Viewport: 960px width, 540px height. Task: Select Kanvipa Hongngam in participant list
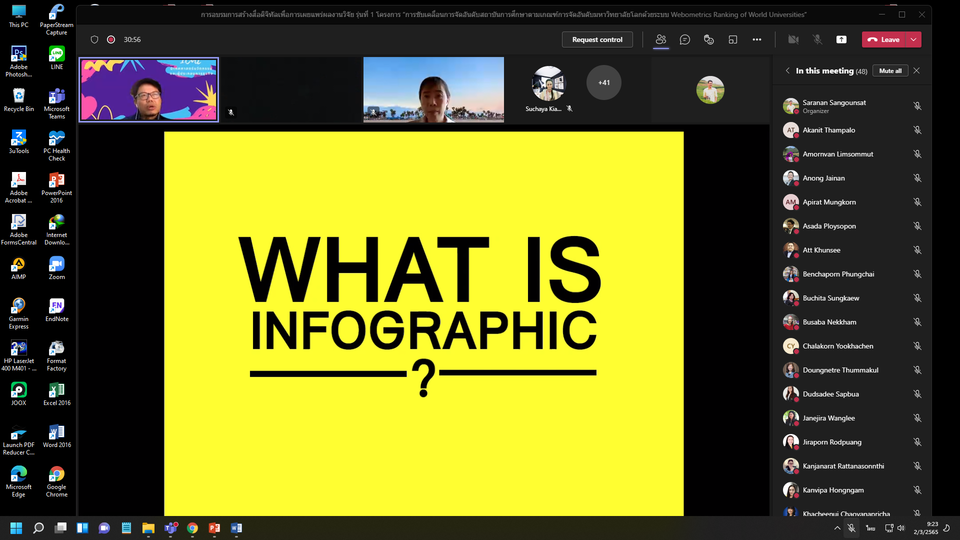pyautogui.click(x=852, y=490)
